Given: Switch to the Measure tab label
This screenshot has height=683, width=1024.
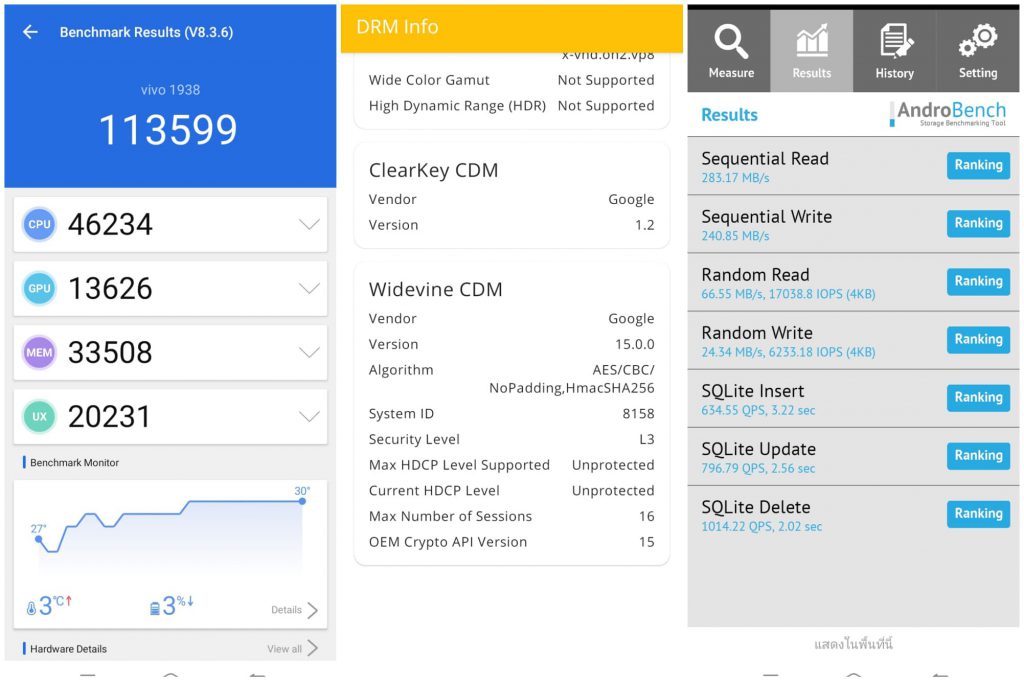Looking at the screenshot, I should coord(731,72).
